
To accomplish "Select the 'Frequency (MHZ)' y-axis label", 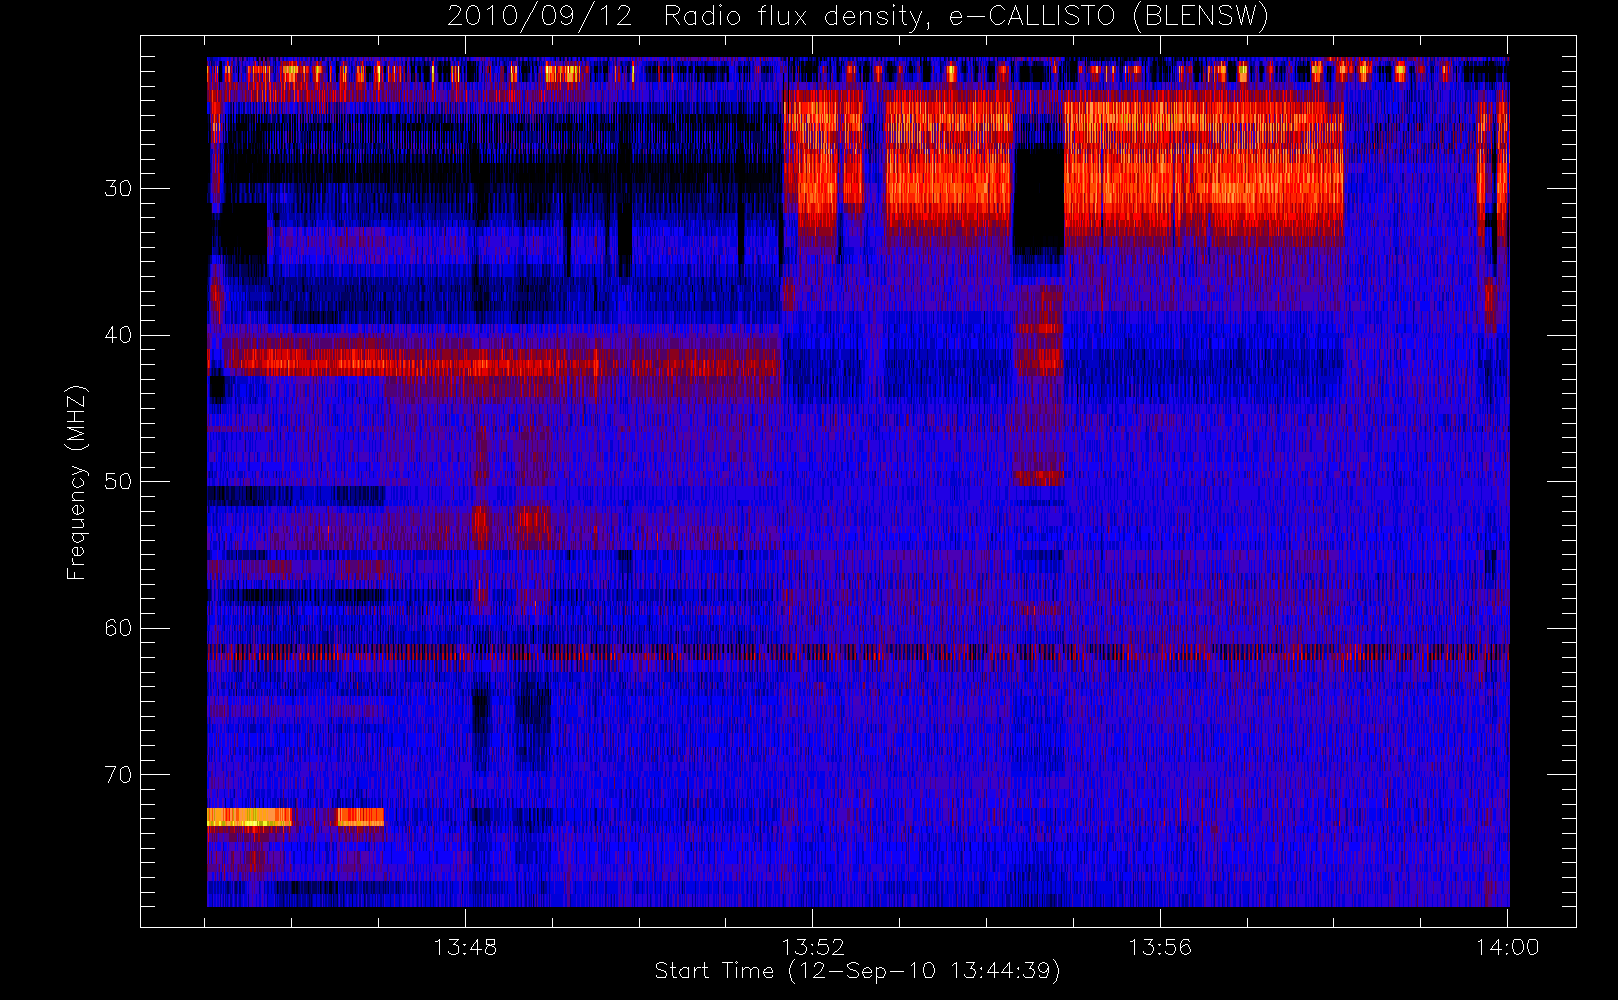I will 76,482.
